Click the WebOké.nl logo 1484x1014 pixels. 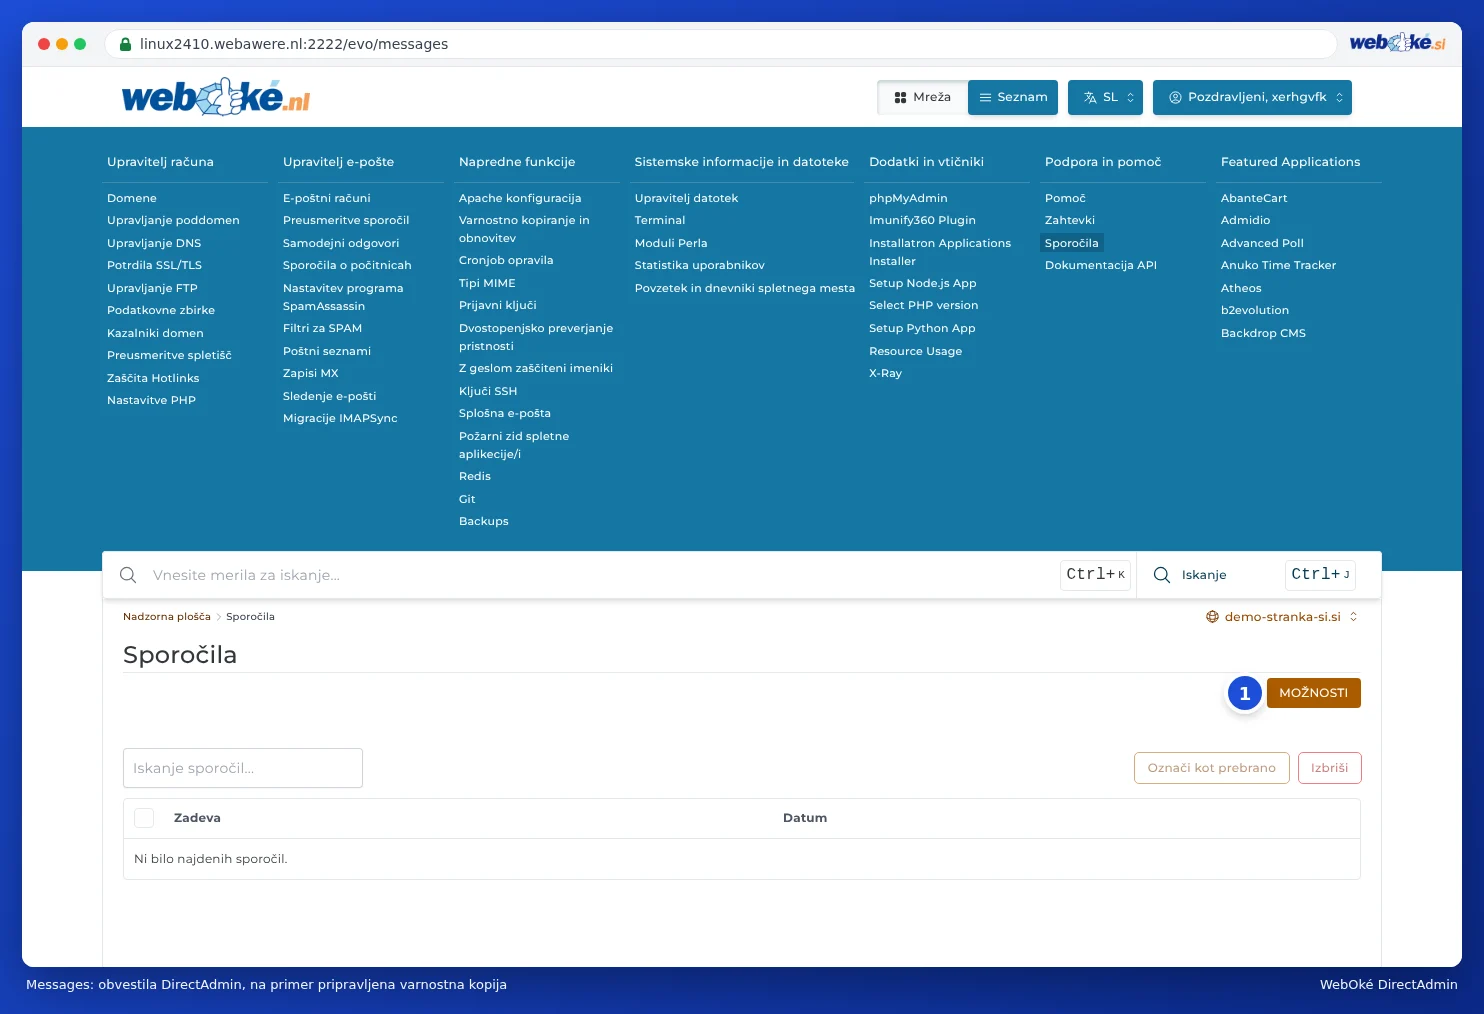tap(216, 97)
